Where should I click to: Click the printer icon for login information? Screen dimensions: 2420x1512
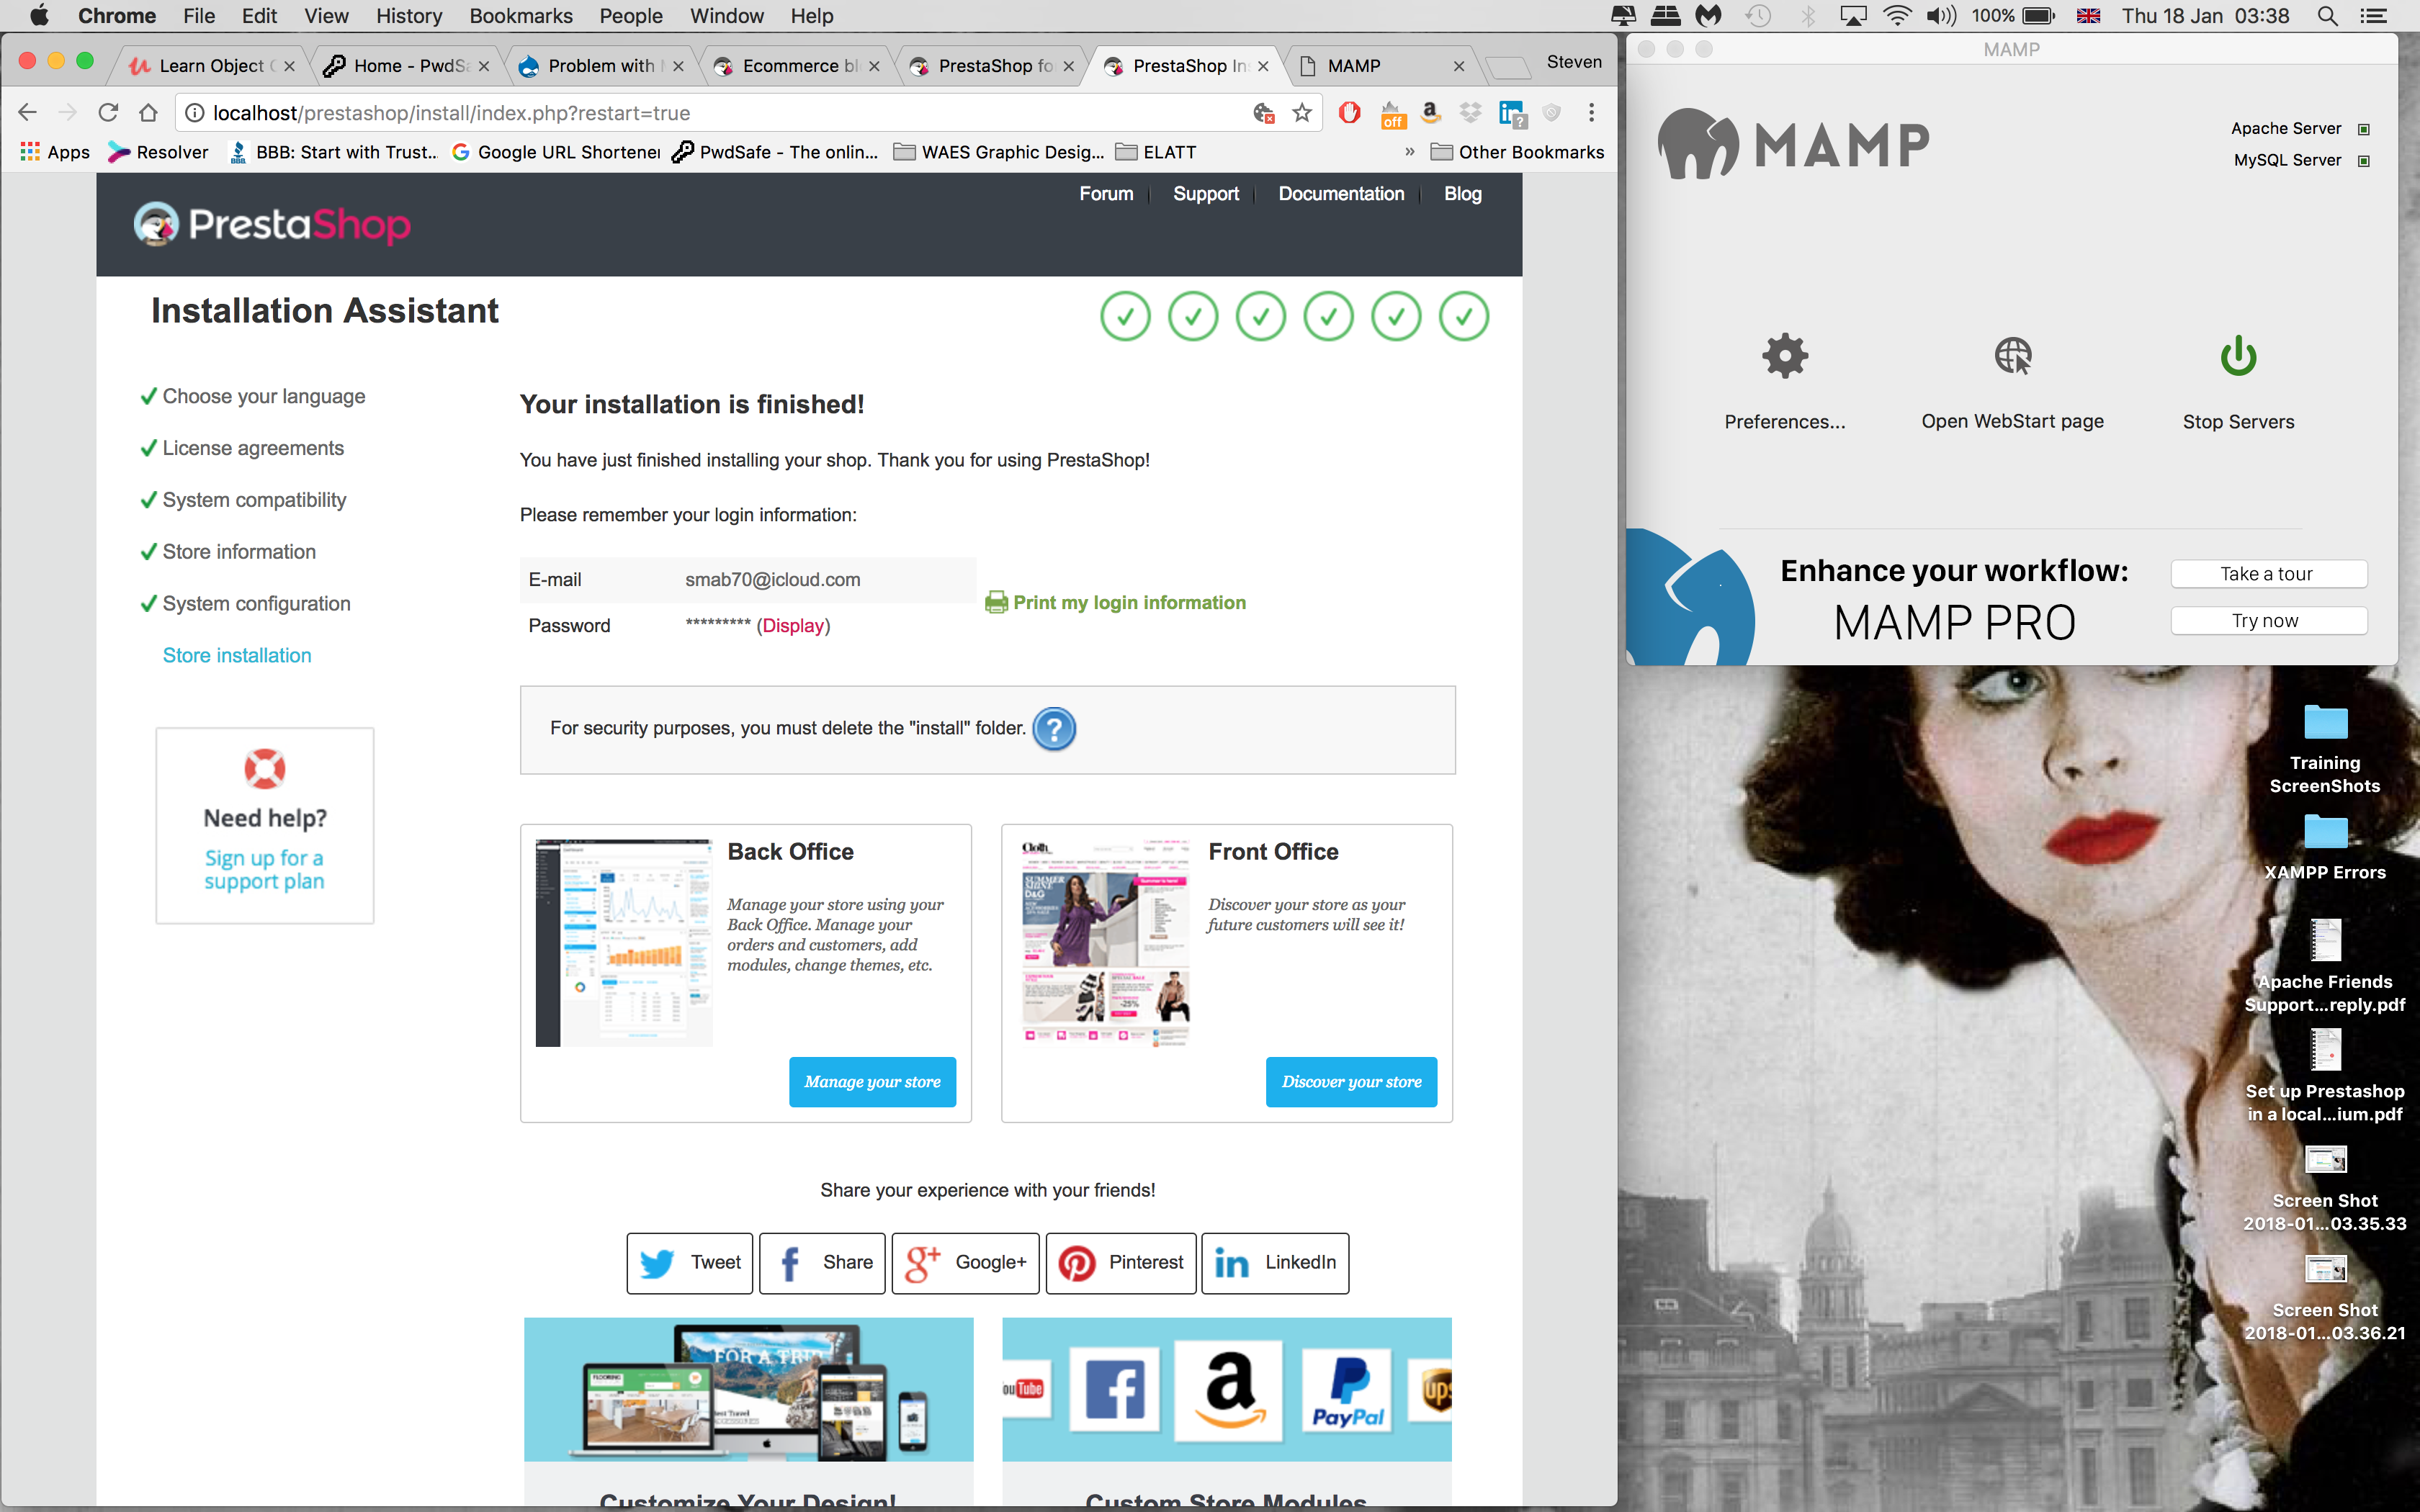click(x=996, y=602)
